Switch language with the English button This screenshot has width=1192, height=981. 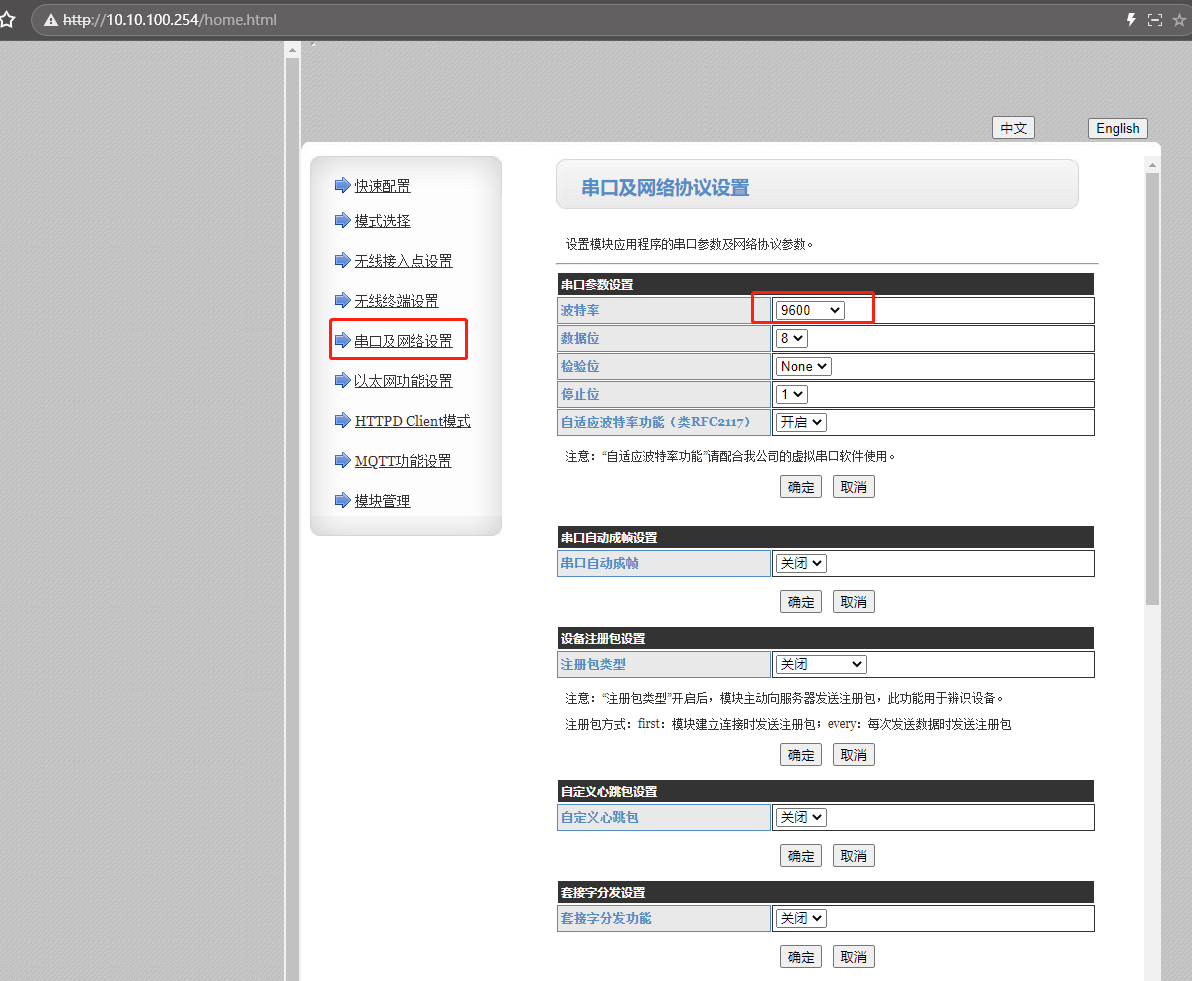(x=1117, y=128)
